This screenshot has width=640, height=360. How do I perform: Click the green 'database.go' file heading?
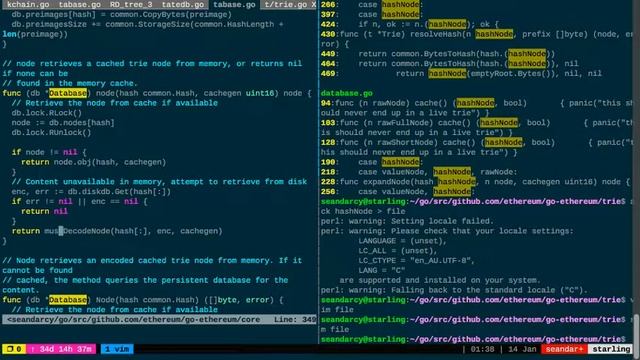click(347, 93)
